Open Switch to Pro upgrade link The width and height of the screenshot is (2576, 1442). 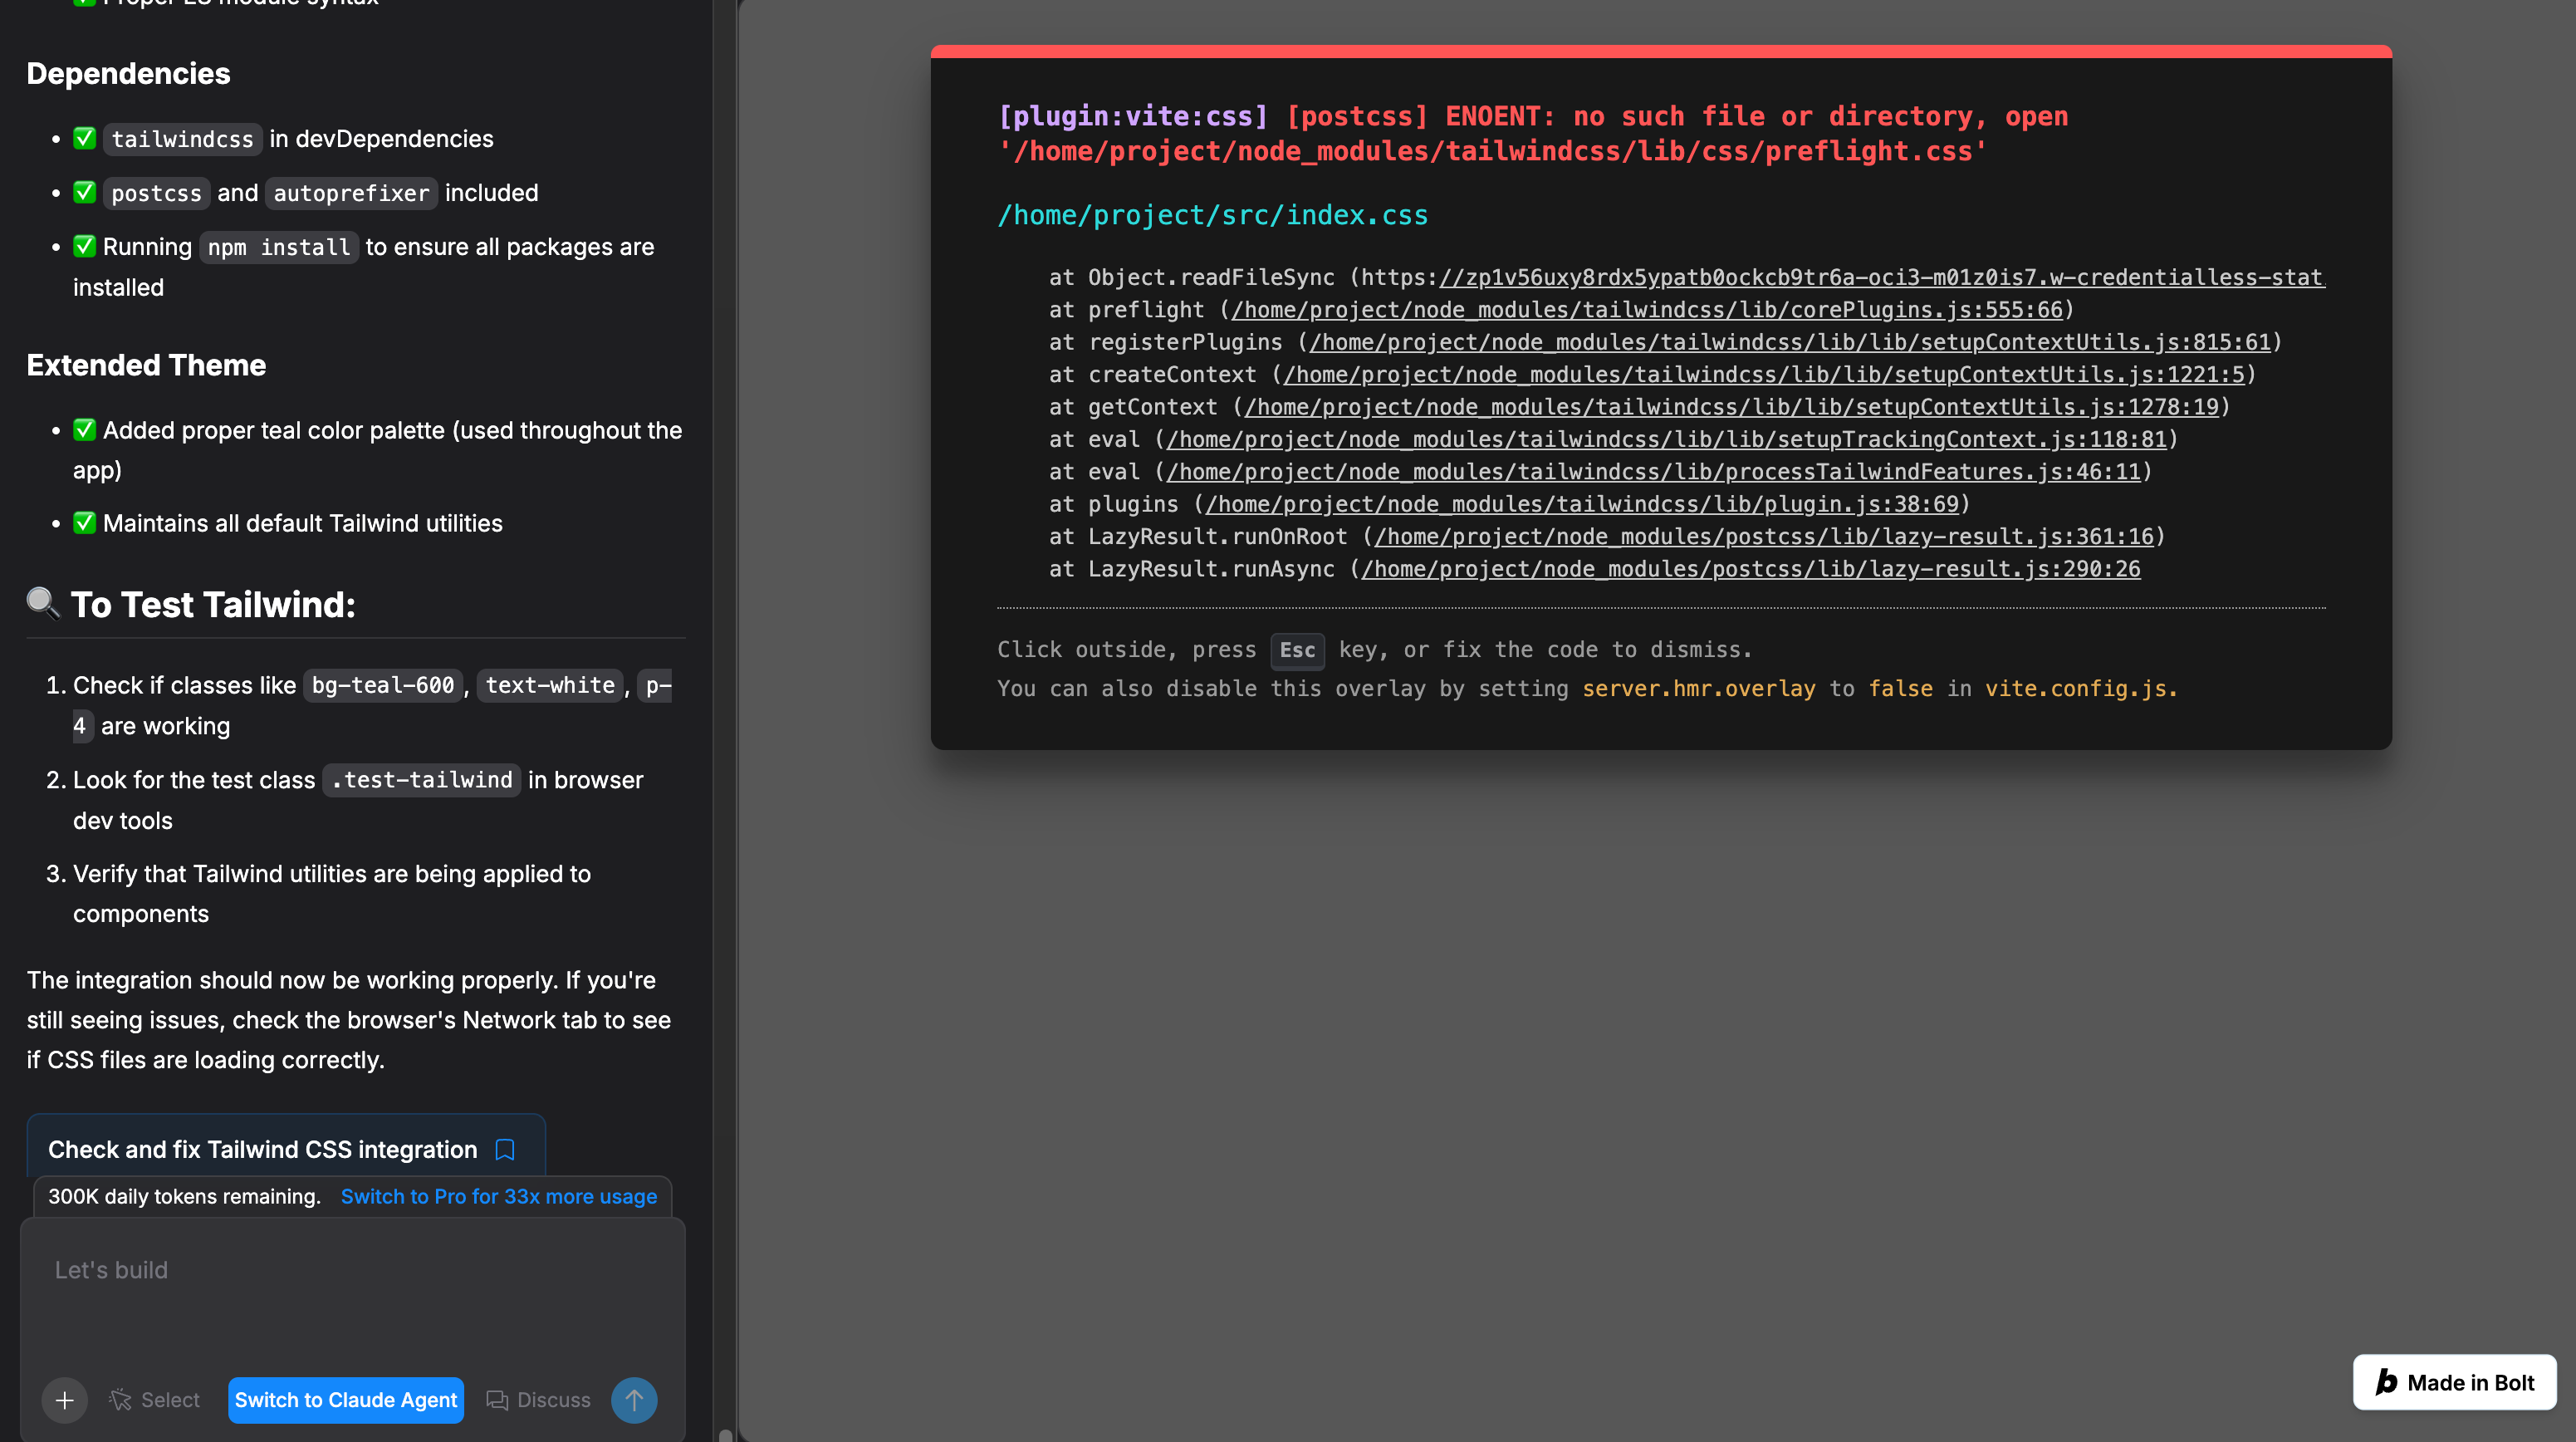click(x=498, y=1196)
